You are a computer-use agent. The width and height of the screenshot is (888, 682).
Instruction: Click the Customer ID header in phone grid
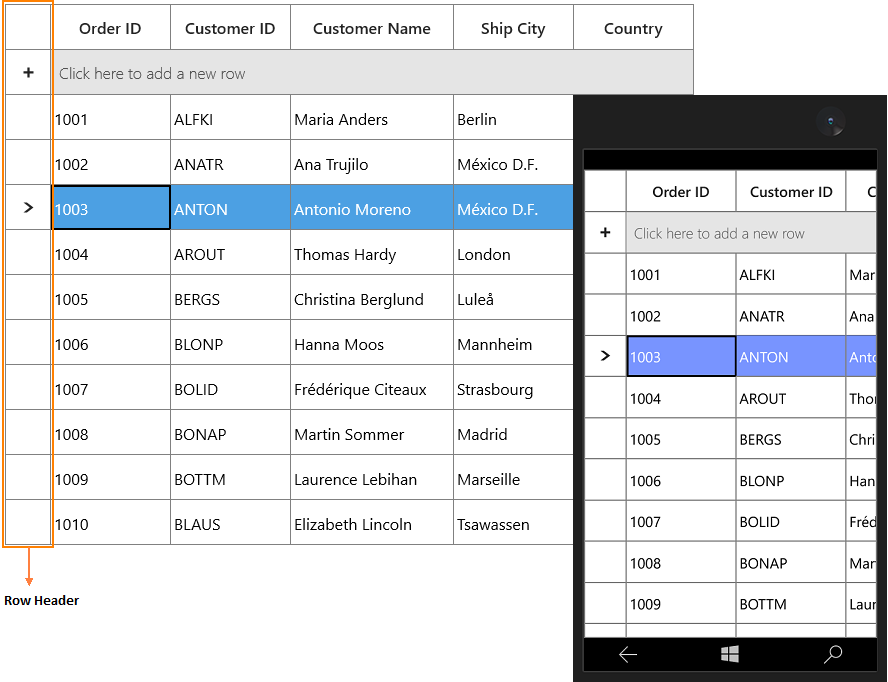791,192
